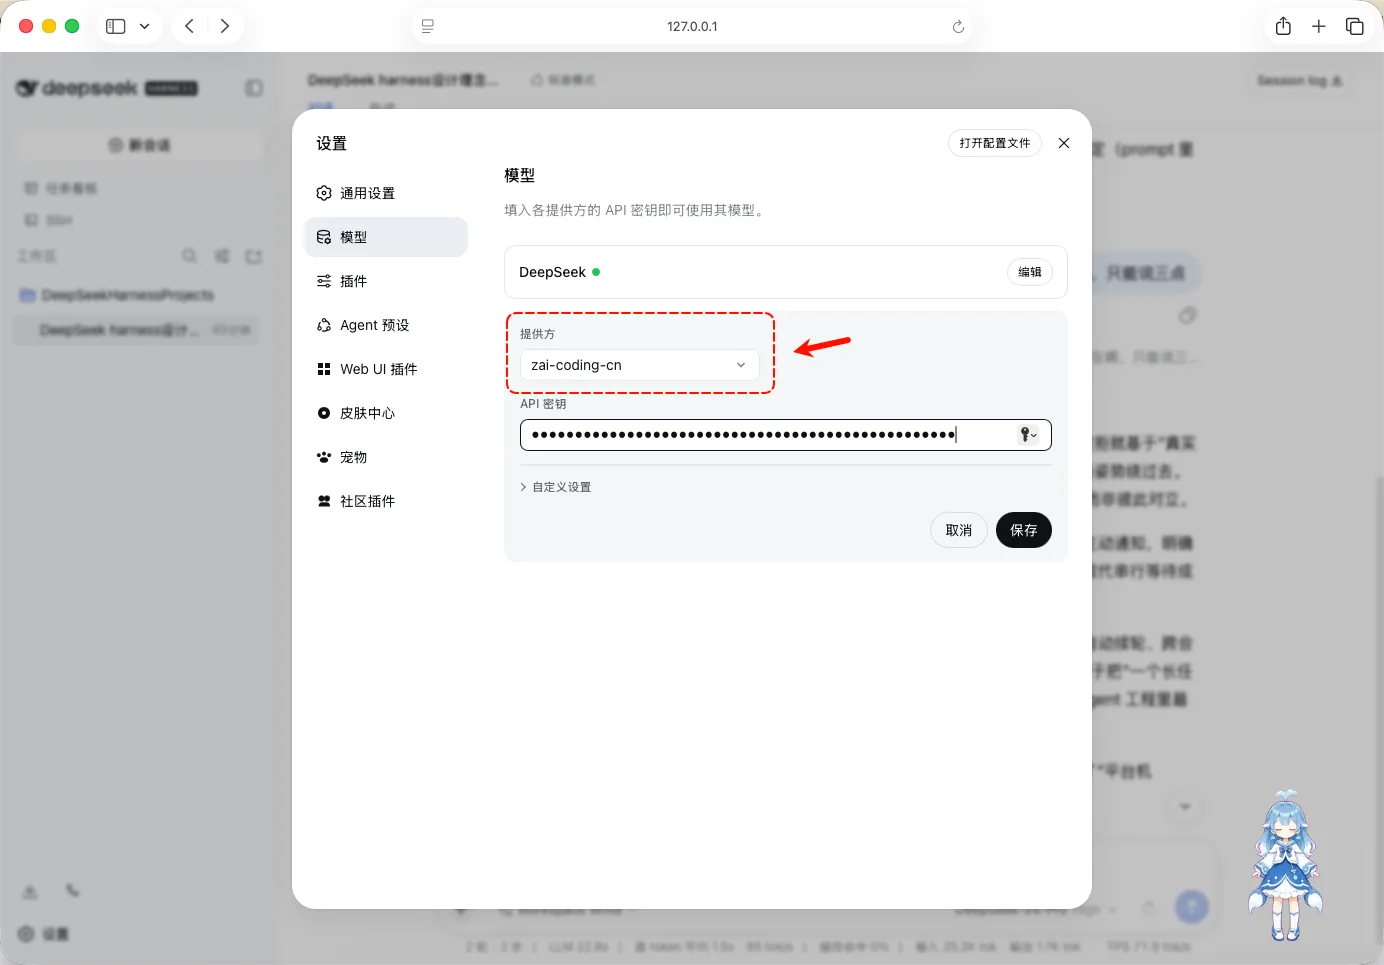Click the blue-haired pet mascot figure
The image size is (1384, 965).
1286,866
